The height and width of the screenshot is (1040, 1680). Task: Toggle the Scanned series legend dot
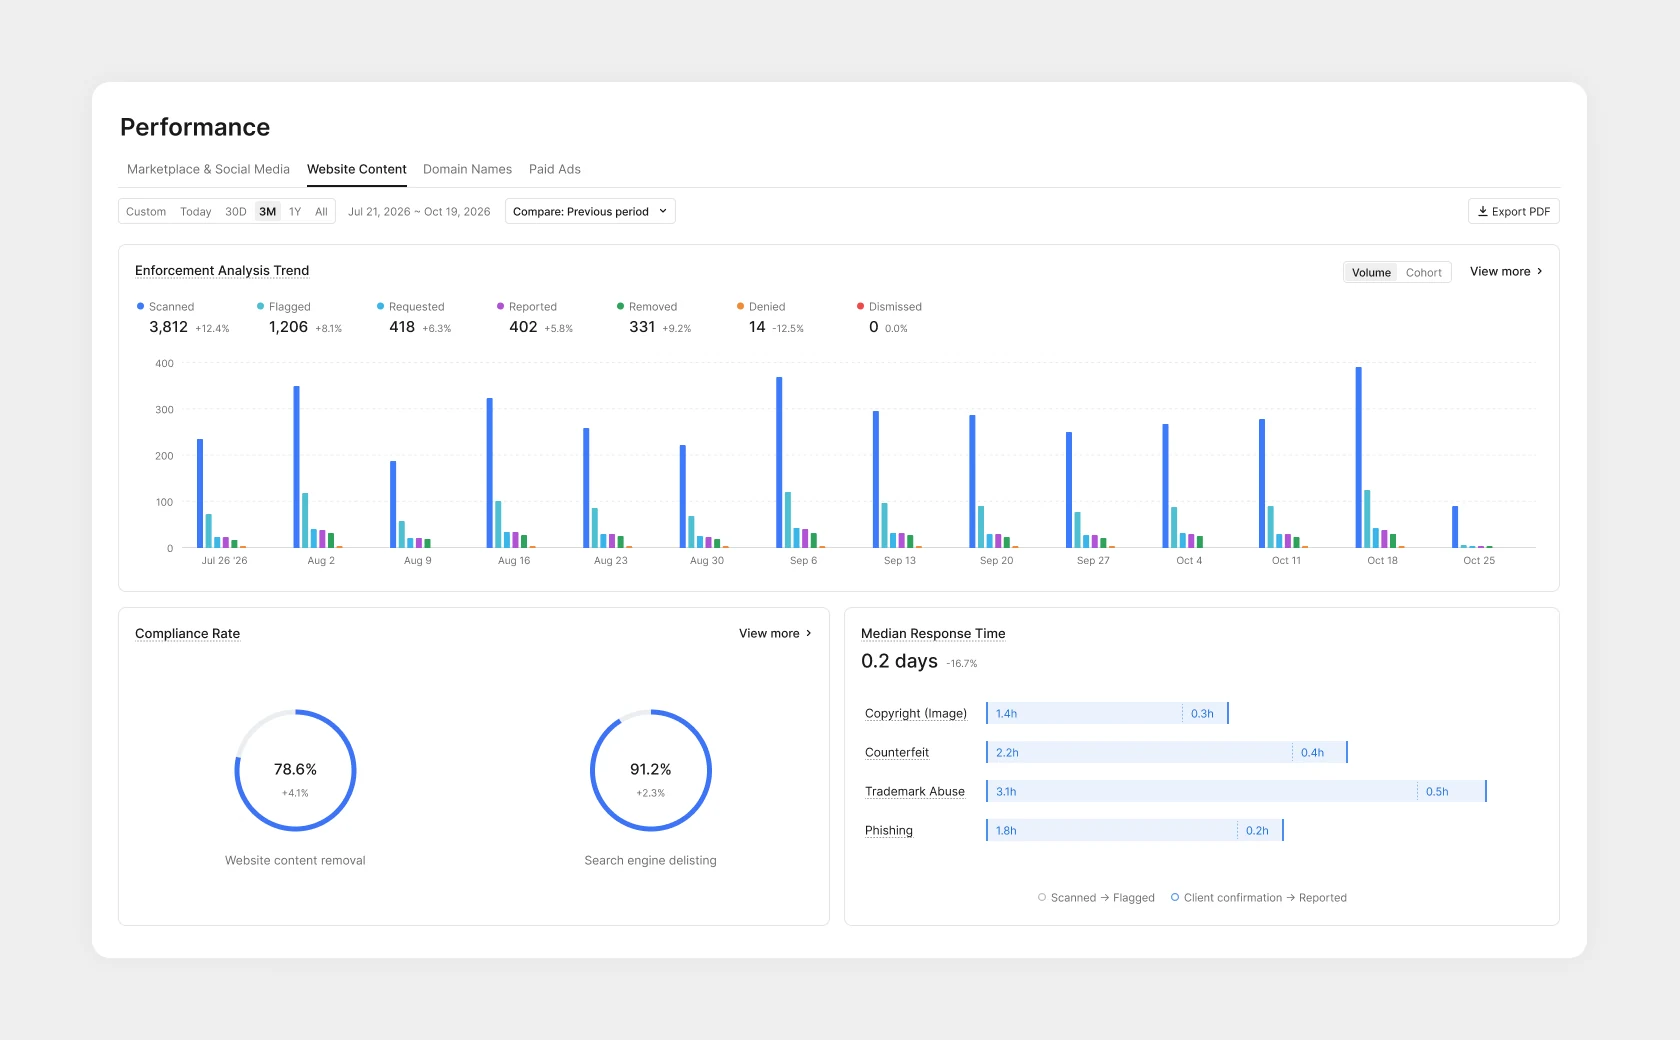(x=141, y=306)
